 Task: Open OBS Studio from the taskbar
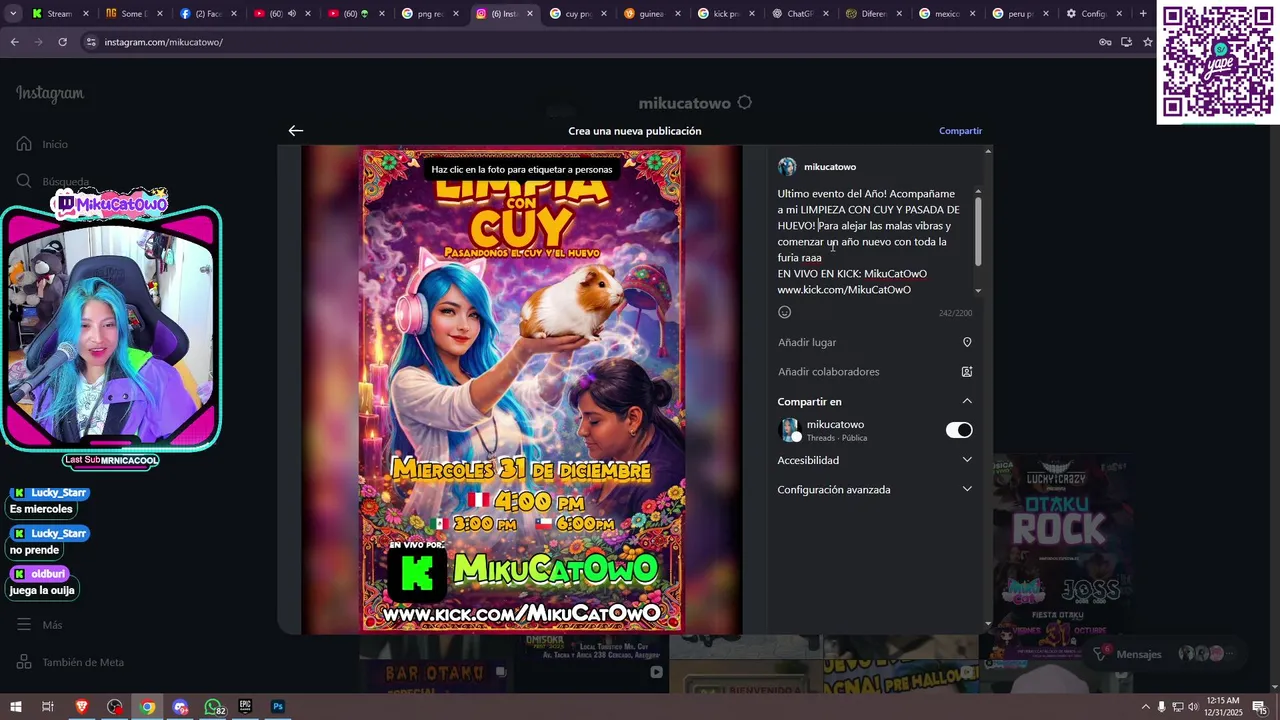pyautogui.click(x=115, y=707)
